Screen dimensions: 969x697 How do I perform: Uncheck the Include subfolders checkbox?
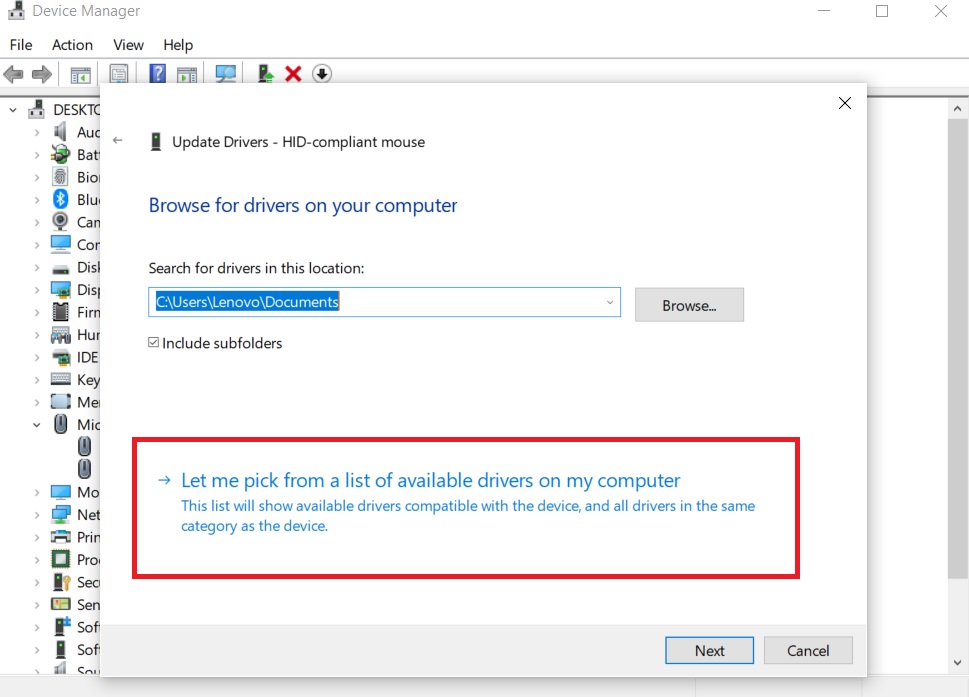point(154,343)
